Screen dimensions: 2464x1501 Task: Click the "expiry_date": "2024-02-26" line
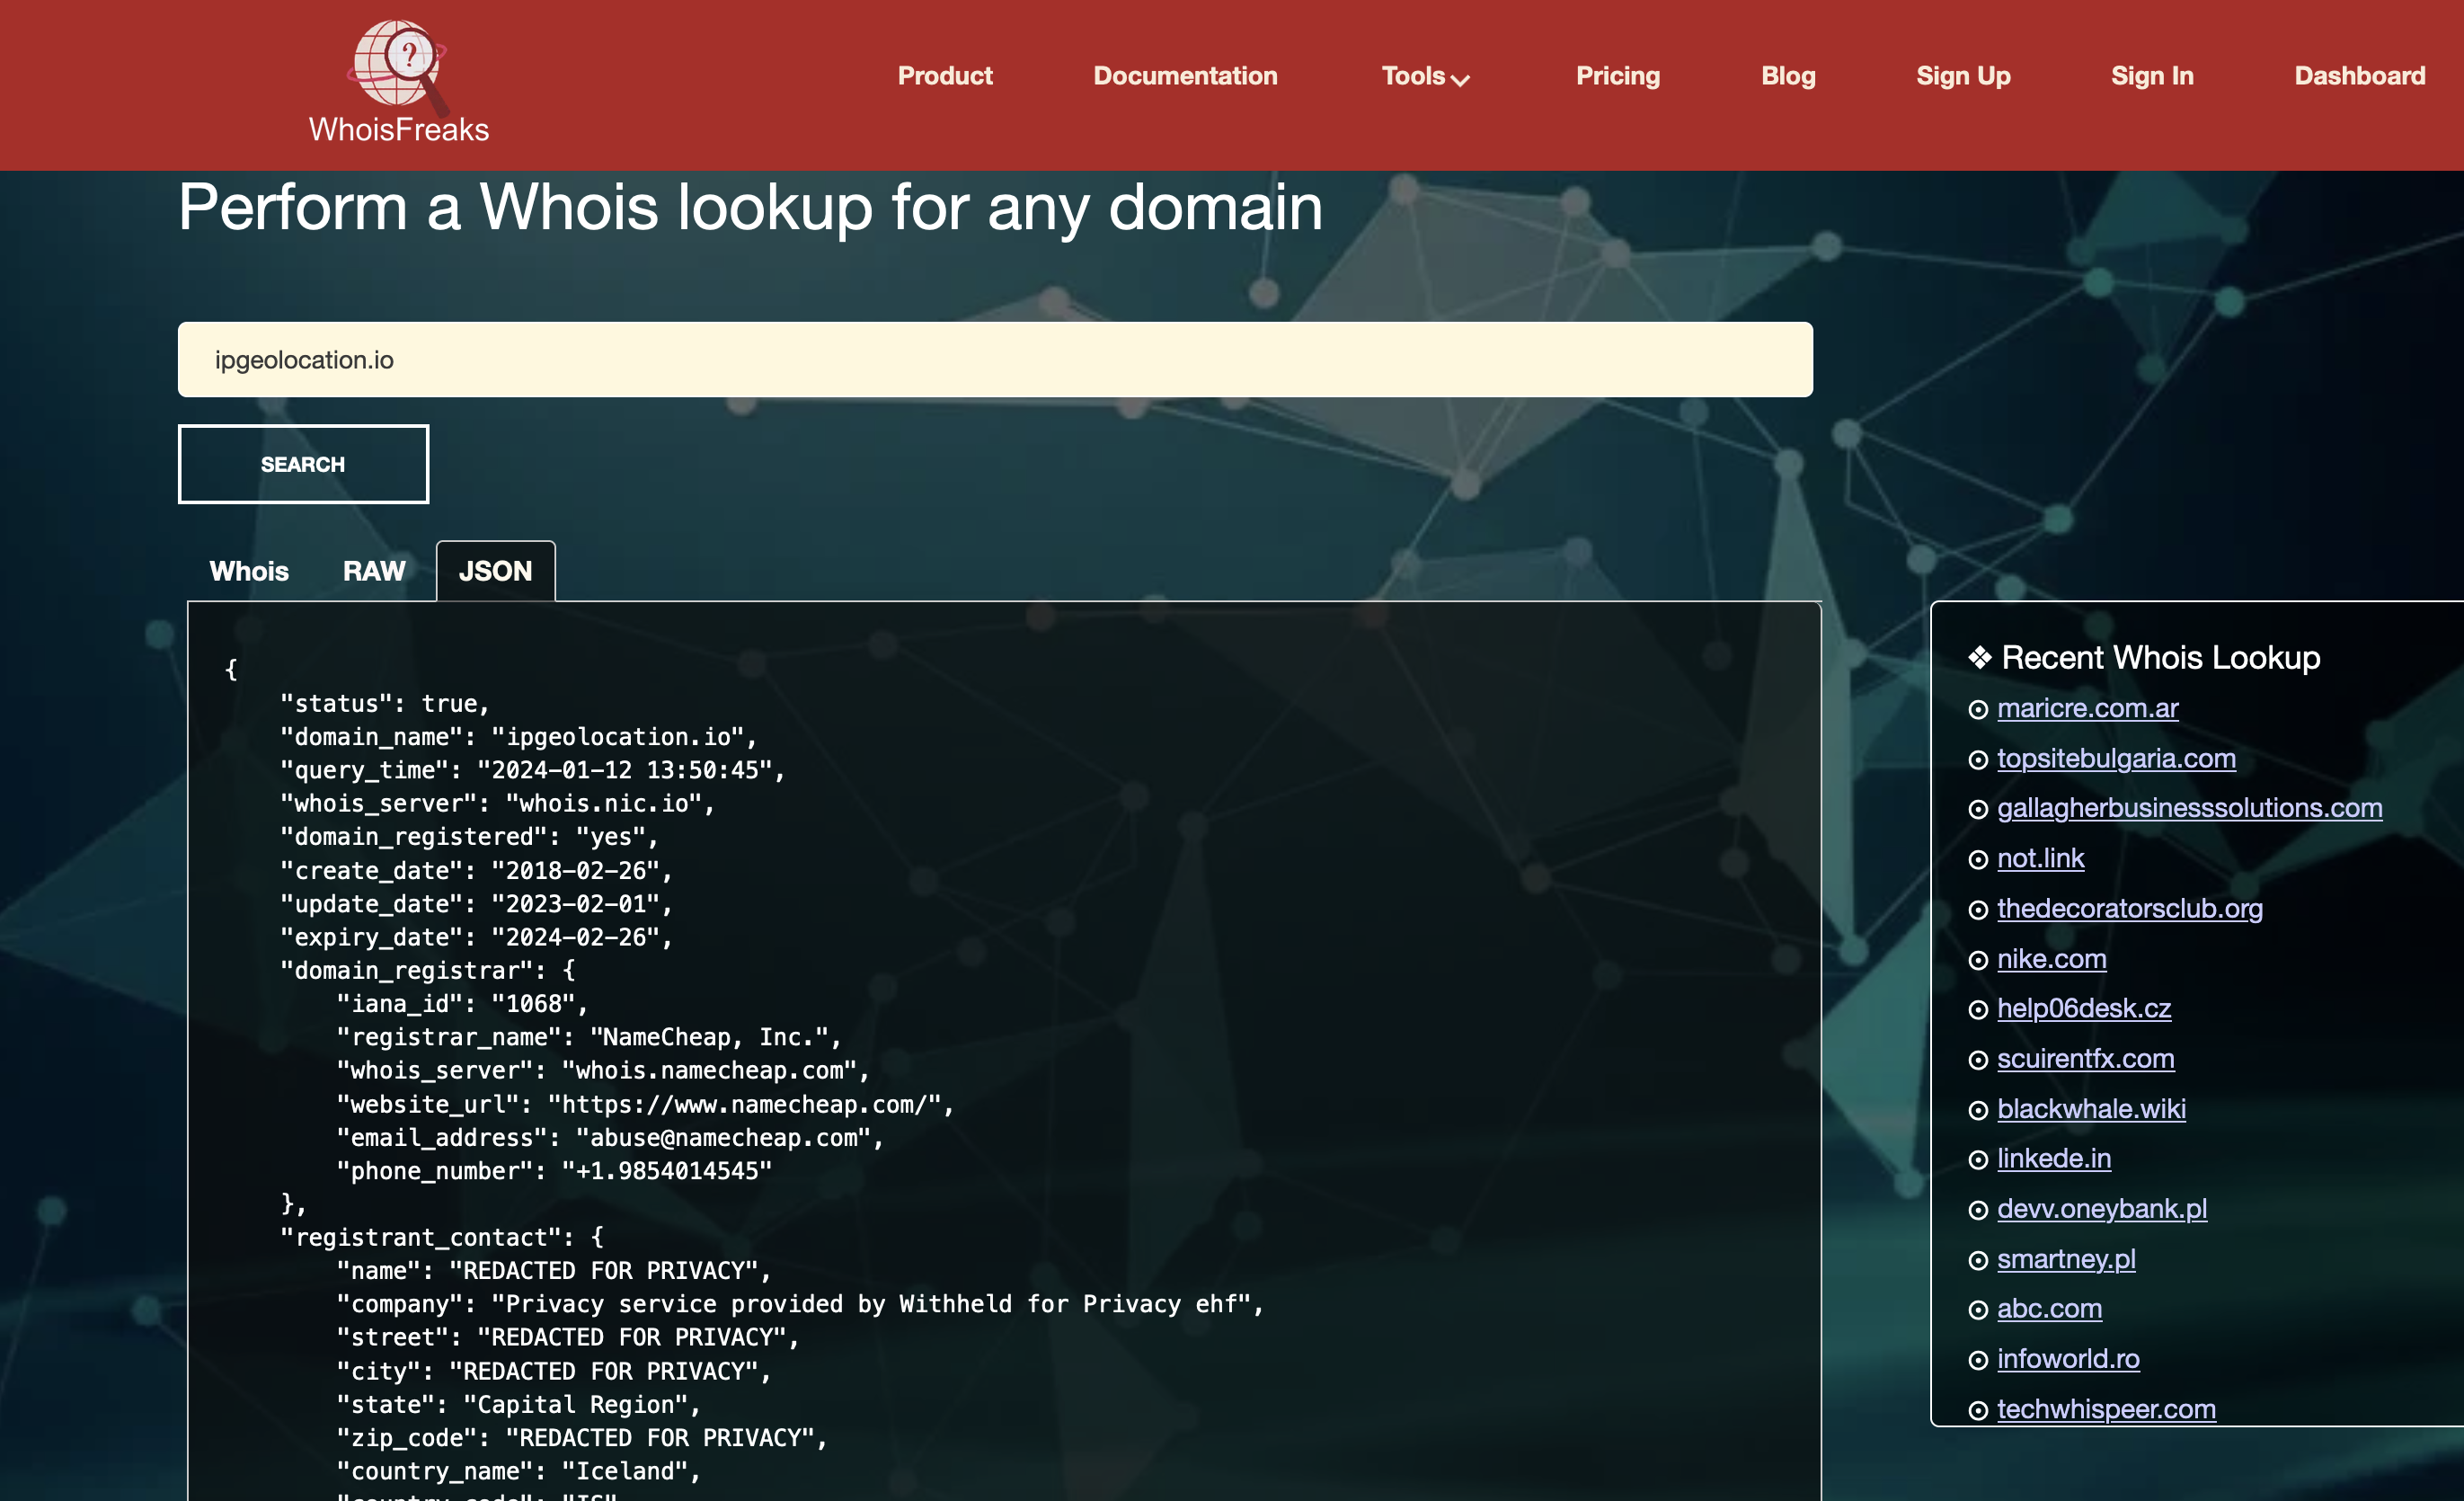tap(476, 937)
